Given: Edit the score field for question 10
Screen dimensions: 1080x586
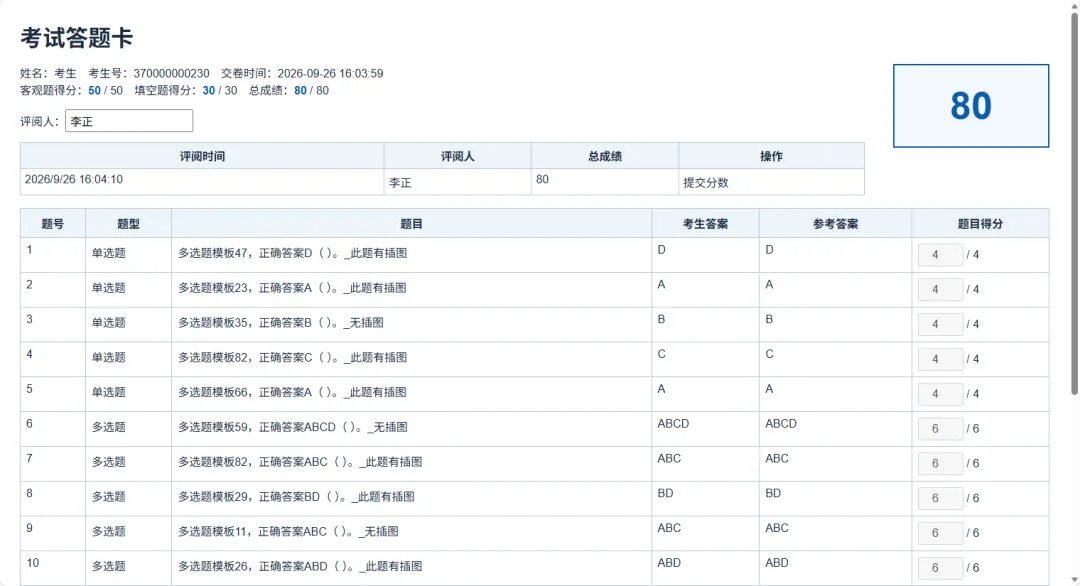Looking at the screenshot, I should (940, 567).
